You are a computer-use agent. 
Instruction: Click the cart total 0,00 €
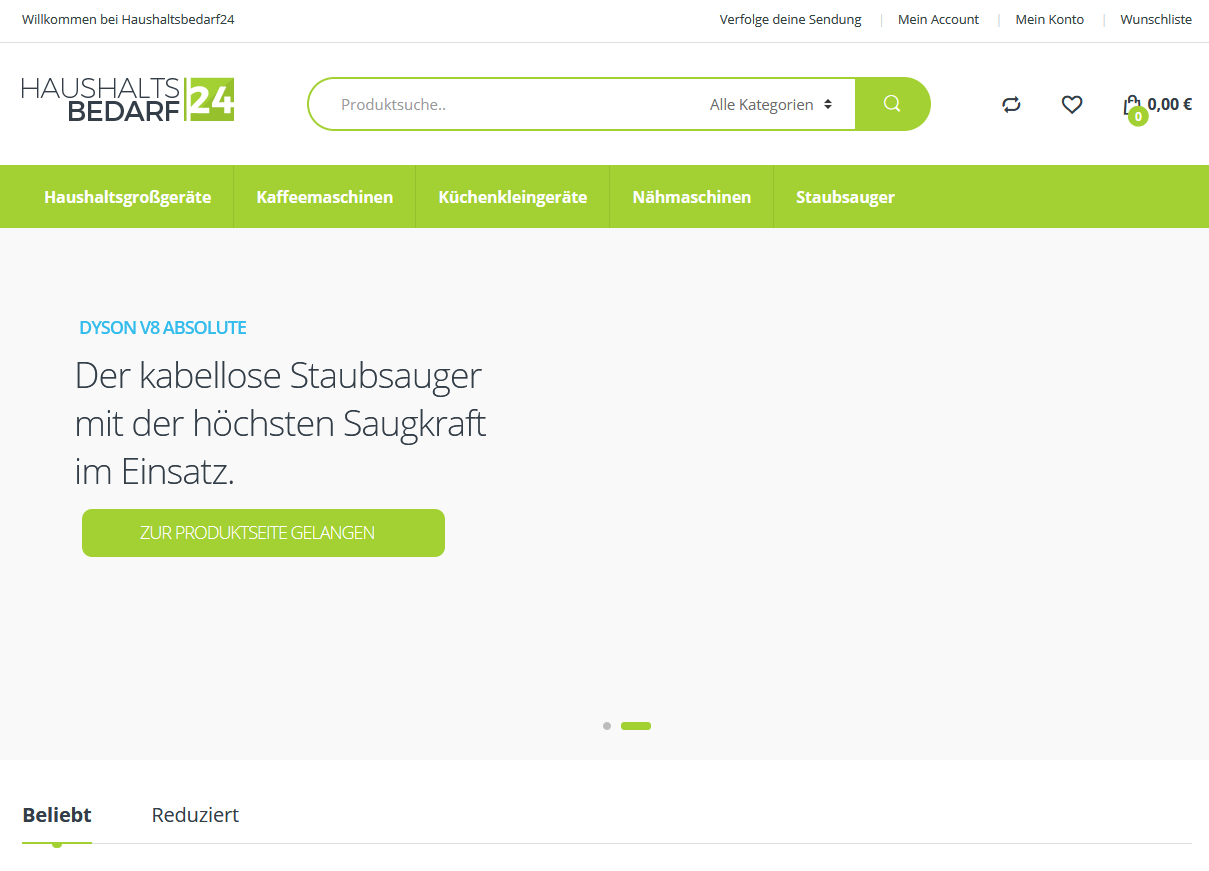[x=1169, y=104]
